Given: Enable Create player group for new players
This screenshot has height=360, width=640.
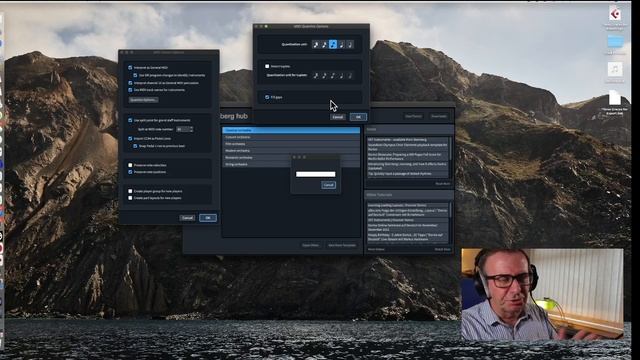Looking at the screenshot, I should (x=130, y=191).
